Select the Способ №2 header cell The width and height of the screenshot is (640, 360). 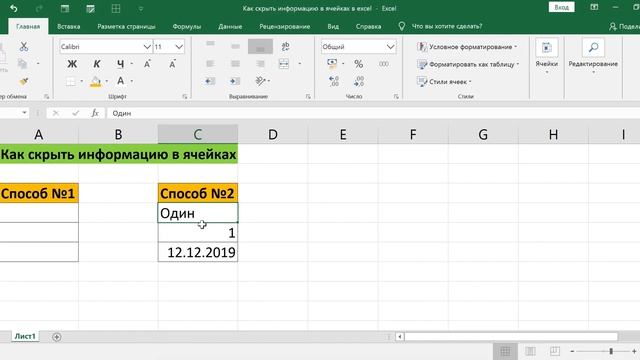click(198, 193)
